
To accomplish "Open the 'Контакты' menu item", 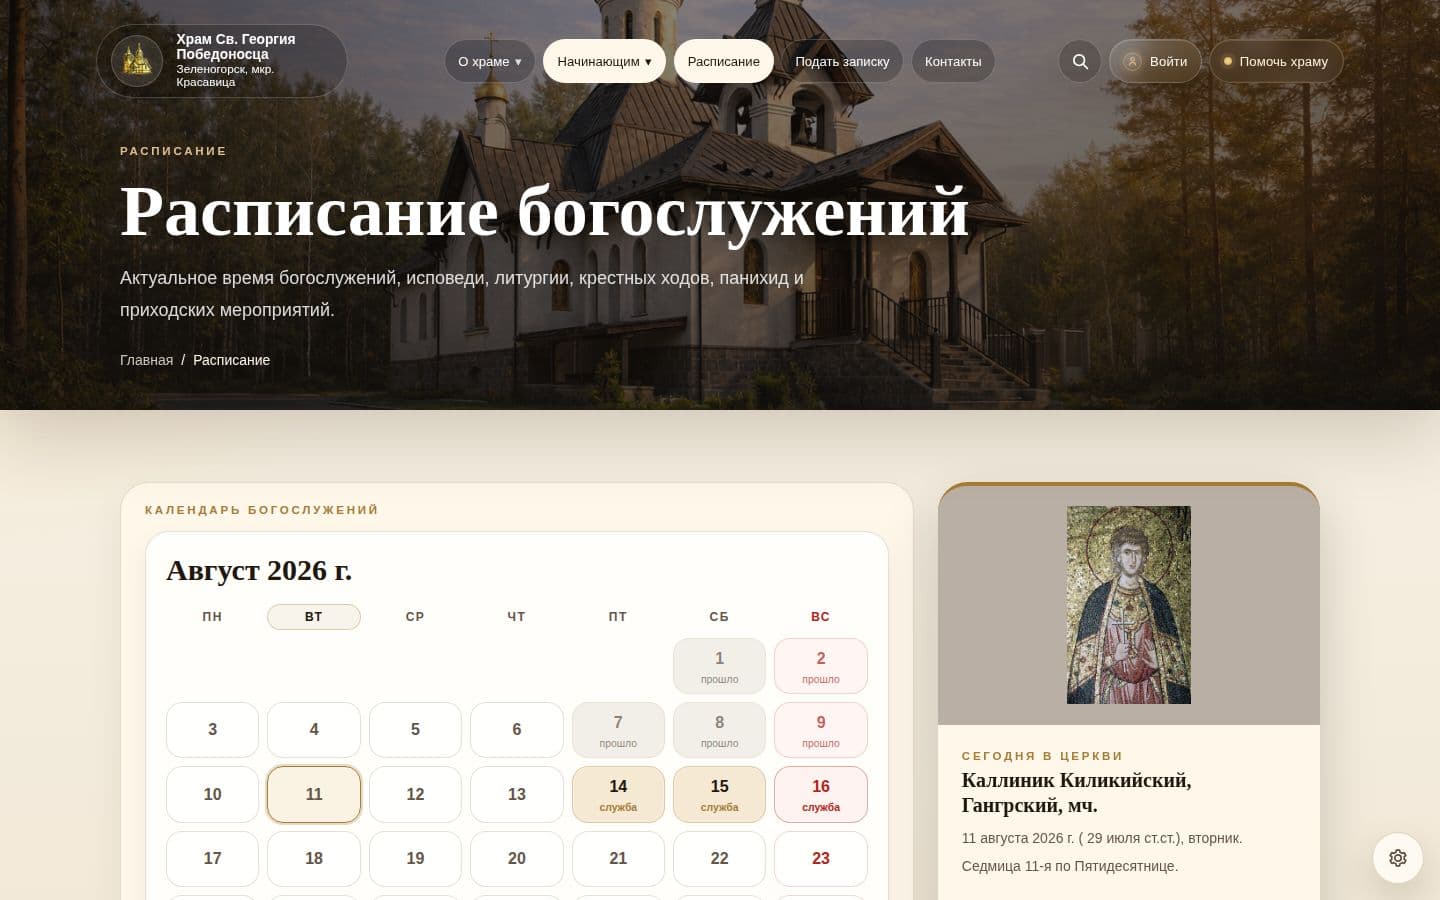I will click(x=953, y=61).
